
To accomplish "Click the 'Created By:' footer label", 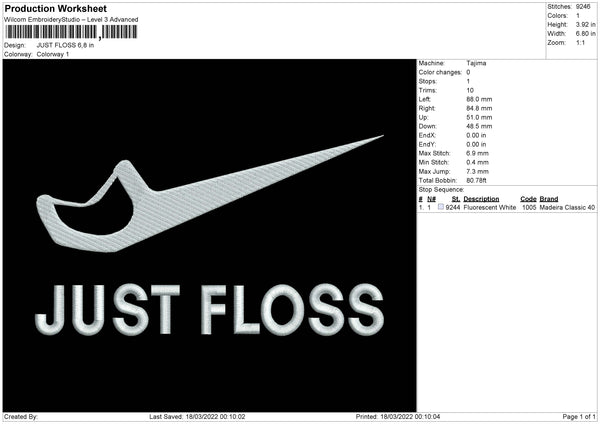I will click(x=21, y=417).
